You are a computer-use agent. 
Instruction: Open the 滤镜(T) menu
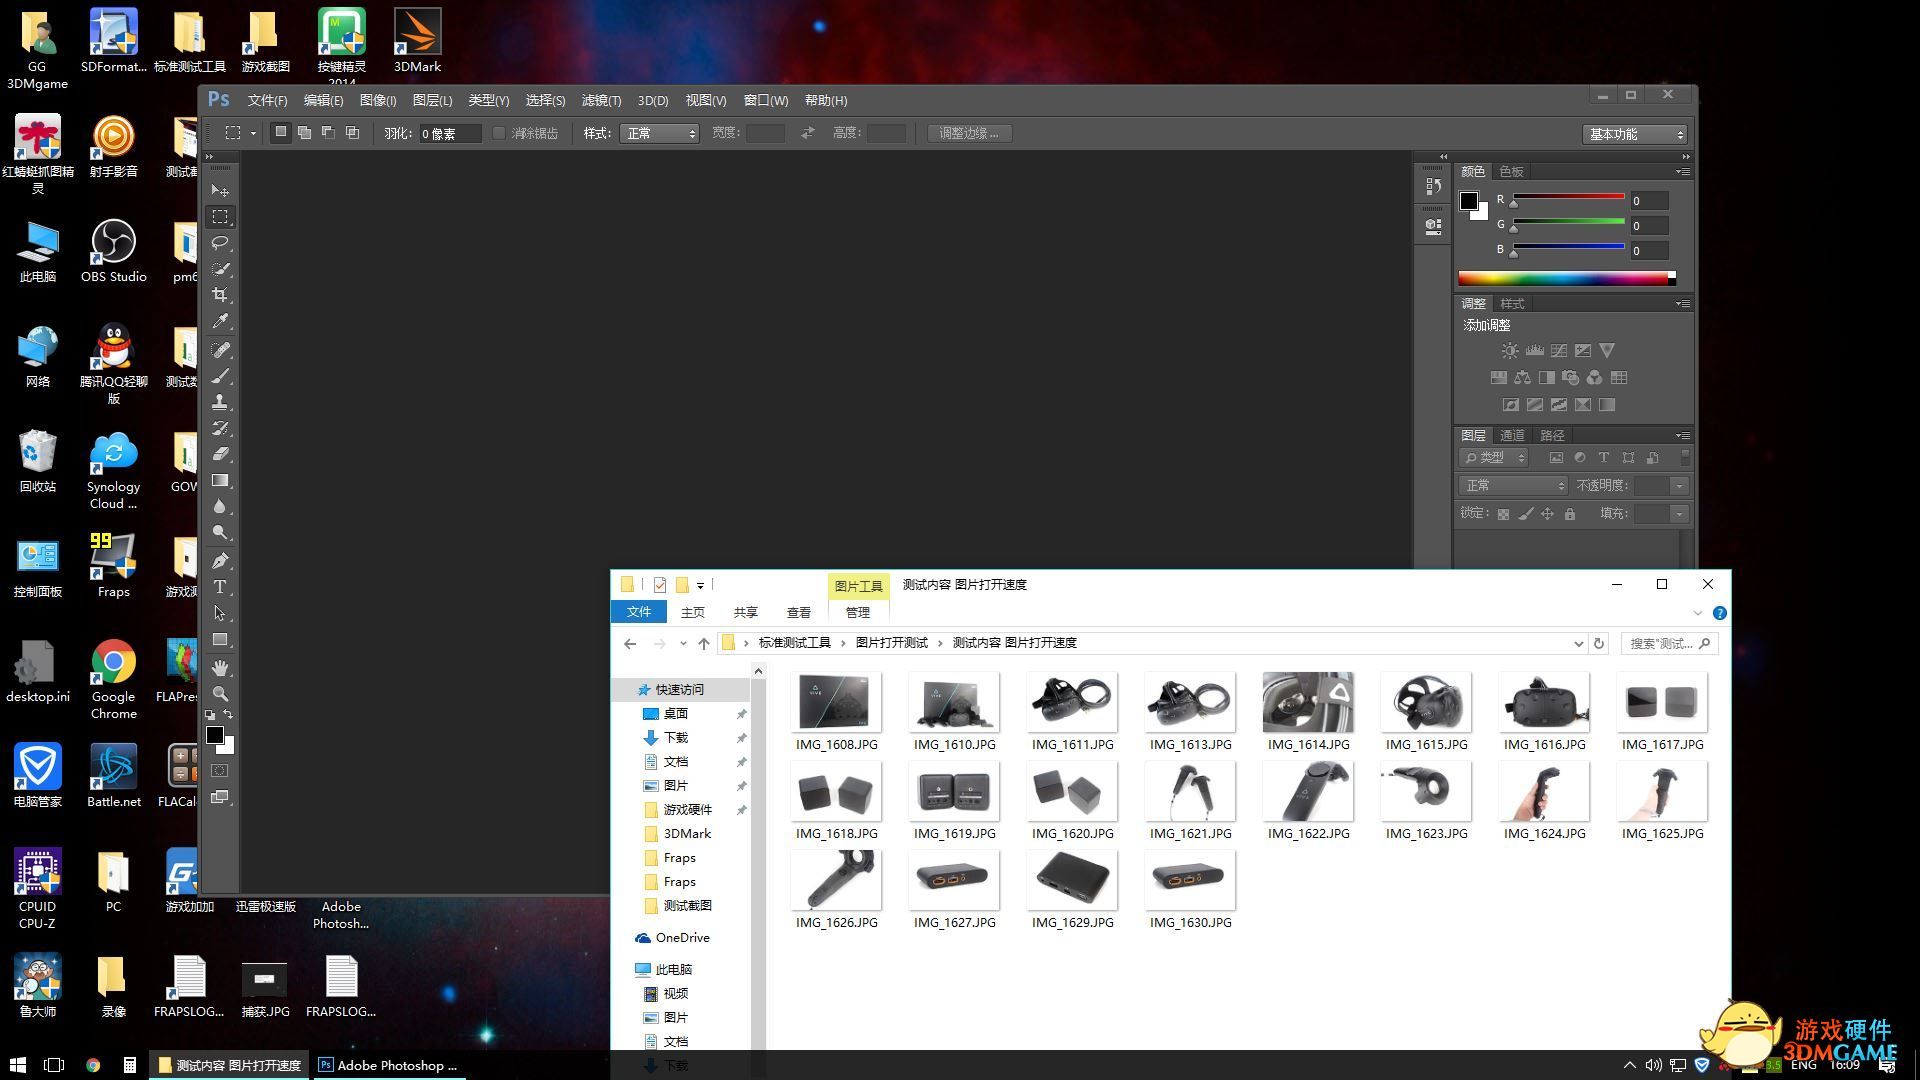coord(601,100)
